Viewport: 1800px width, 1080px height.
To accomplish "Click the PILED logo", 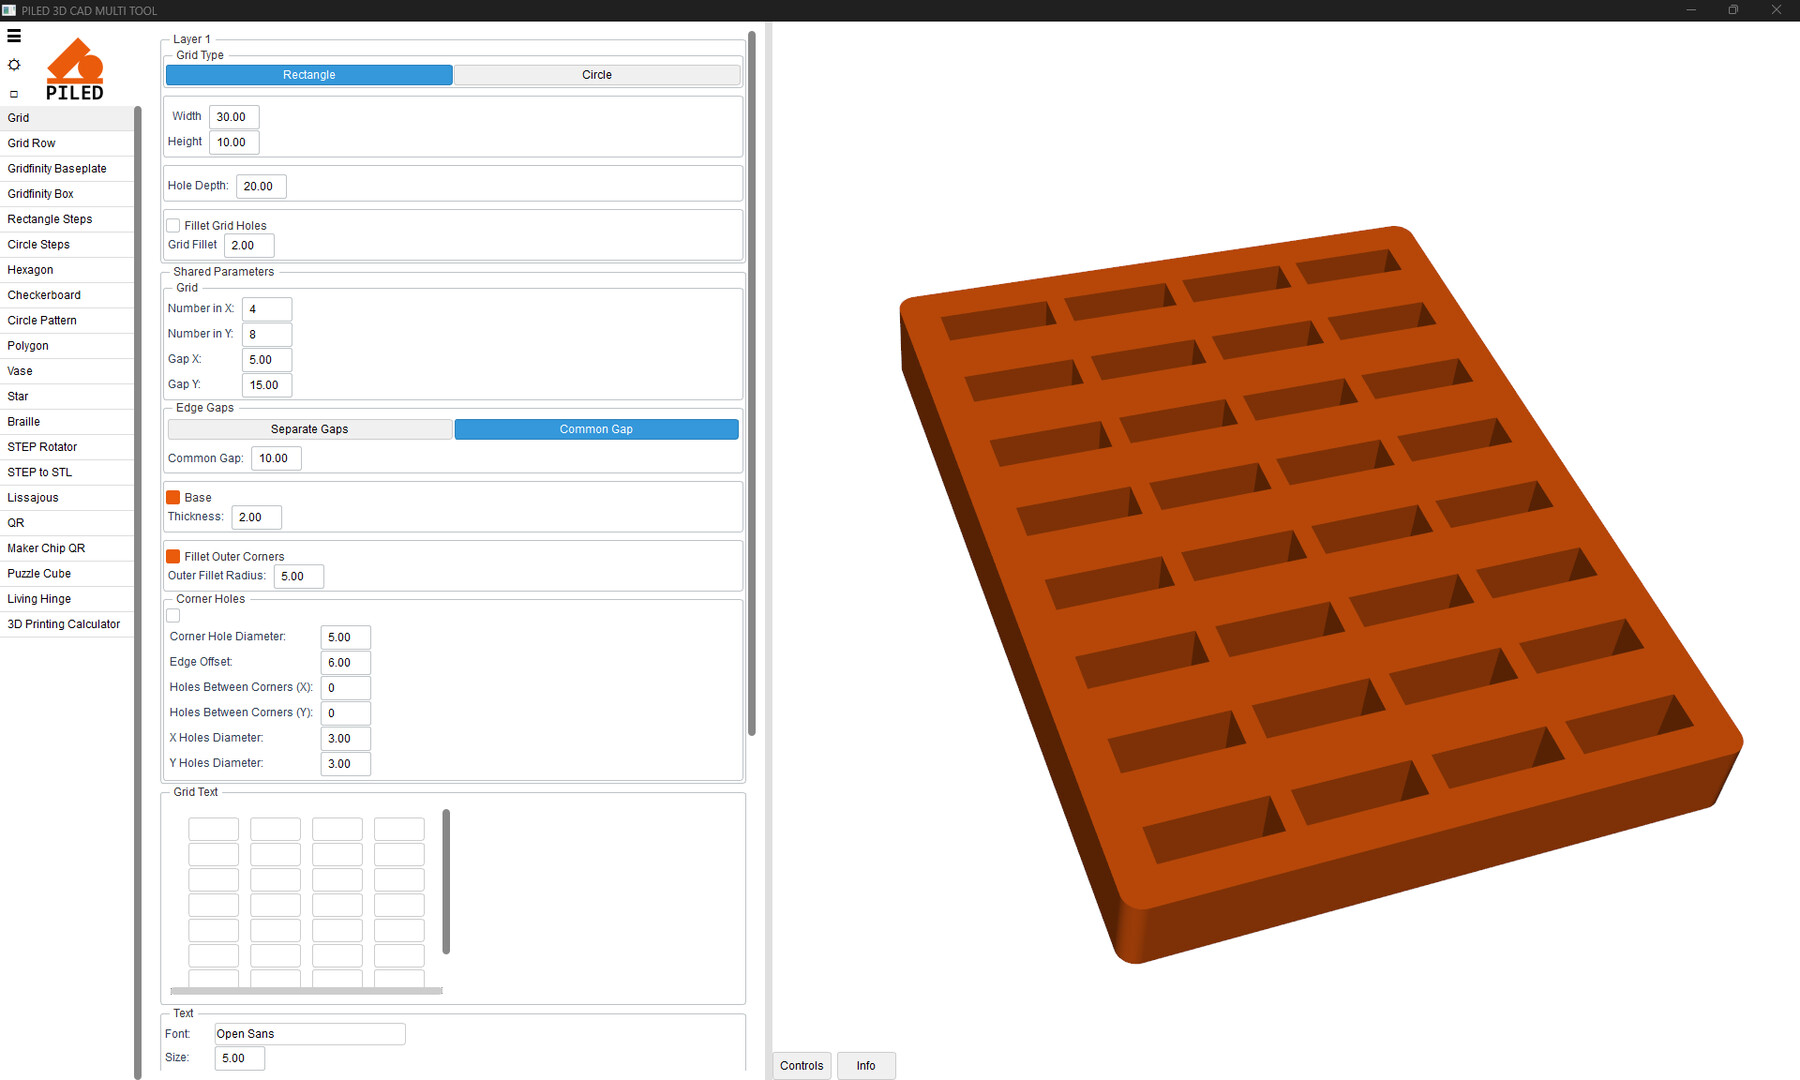I will [75, 70].
